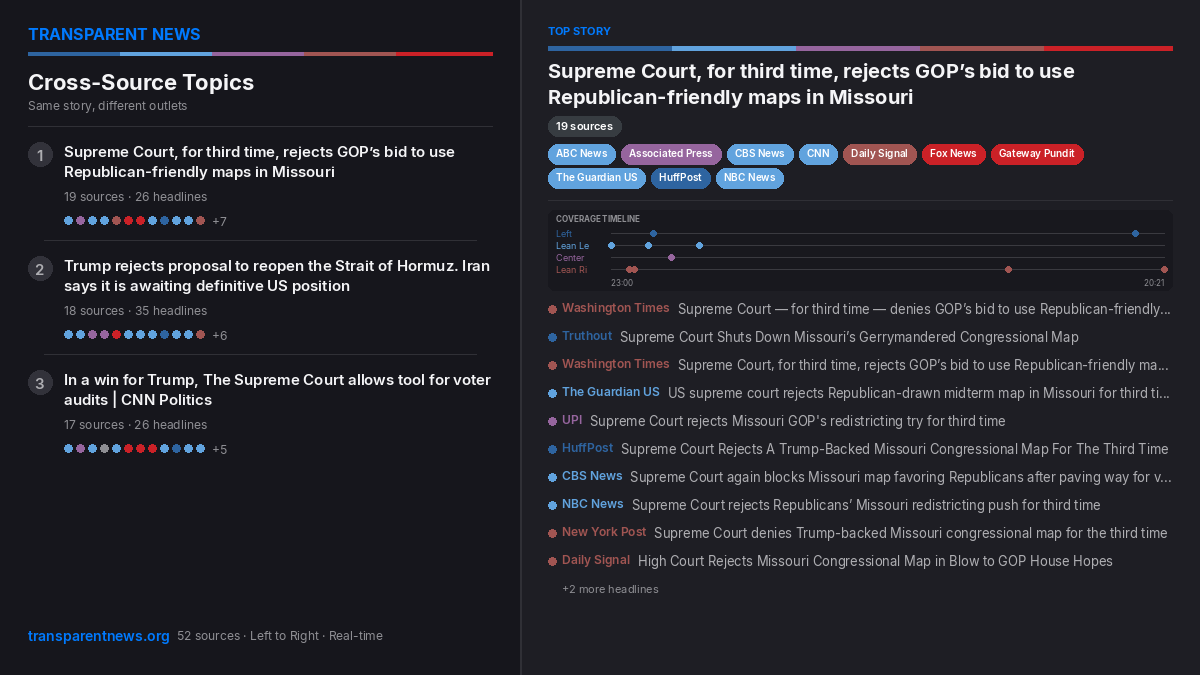Select the ABC News source chip
The width and height of the screenshot is (1200, 675).
coord(581,154)
